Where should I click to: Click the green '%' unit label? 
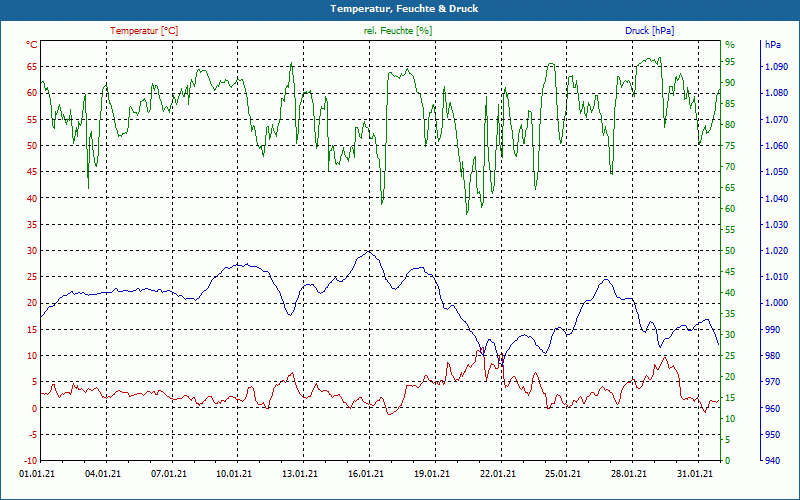(x=730, y=45)
